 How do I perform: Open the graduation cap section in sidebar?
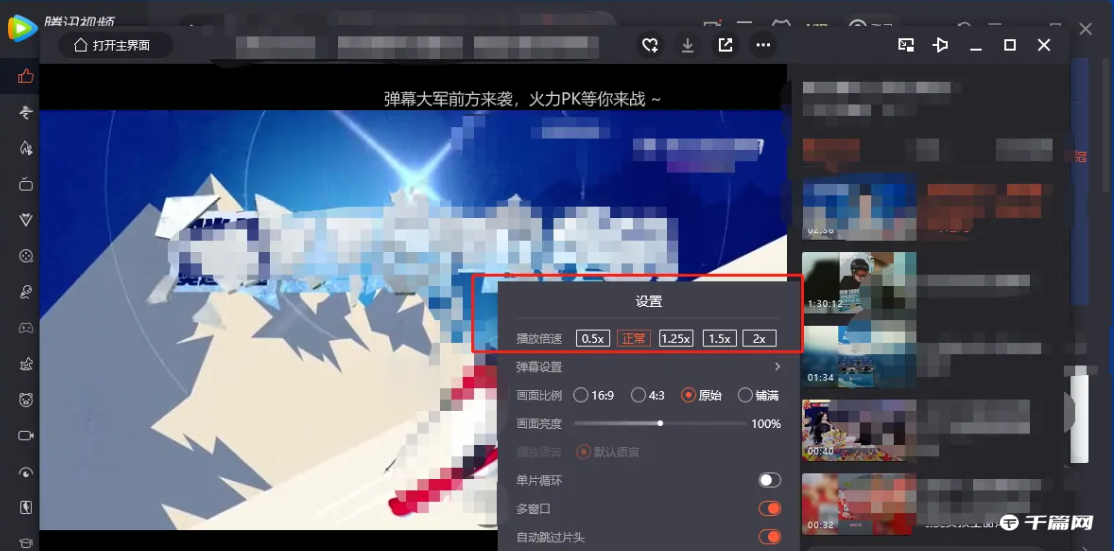(26, 544)
